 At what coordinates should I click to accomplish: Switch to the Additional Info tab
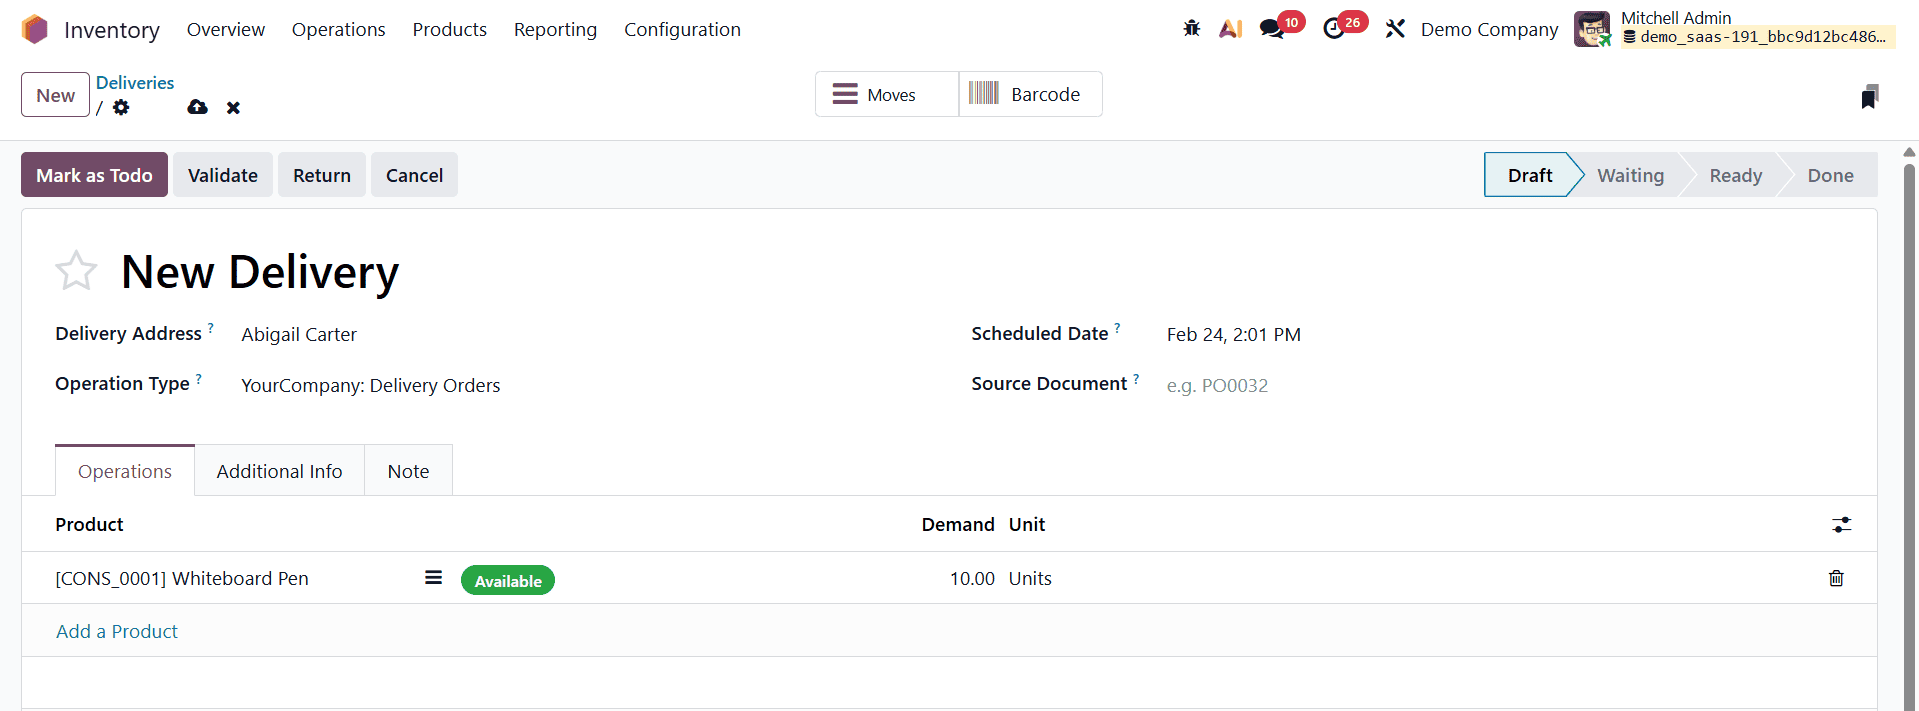(279, 470)
